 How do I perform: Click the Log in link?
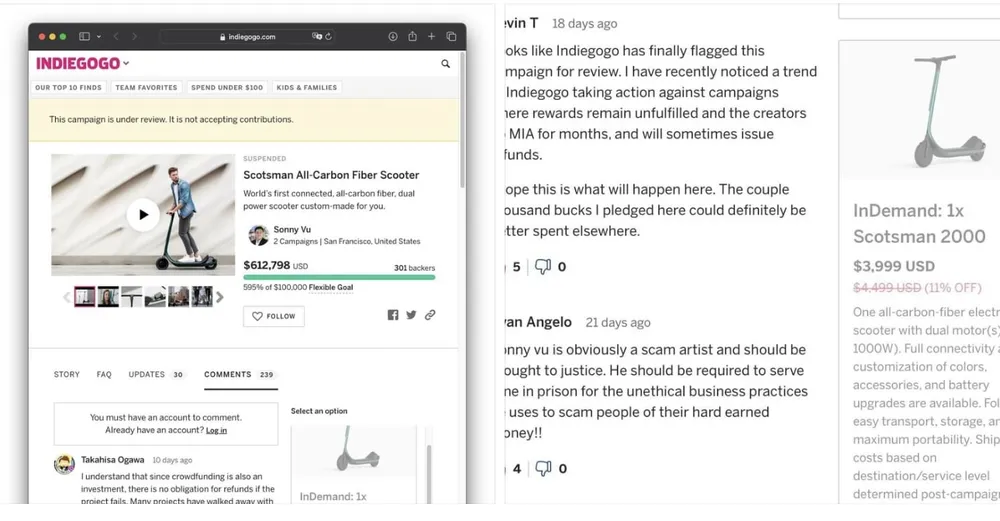[x=216, y=431]
